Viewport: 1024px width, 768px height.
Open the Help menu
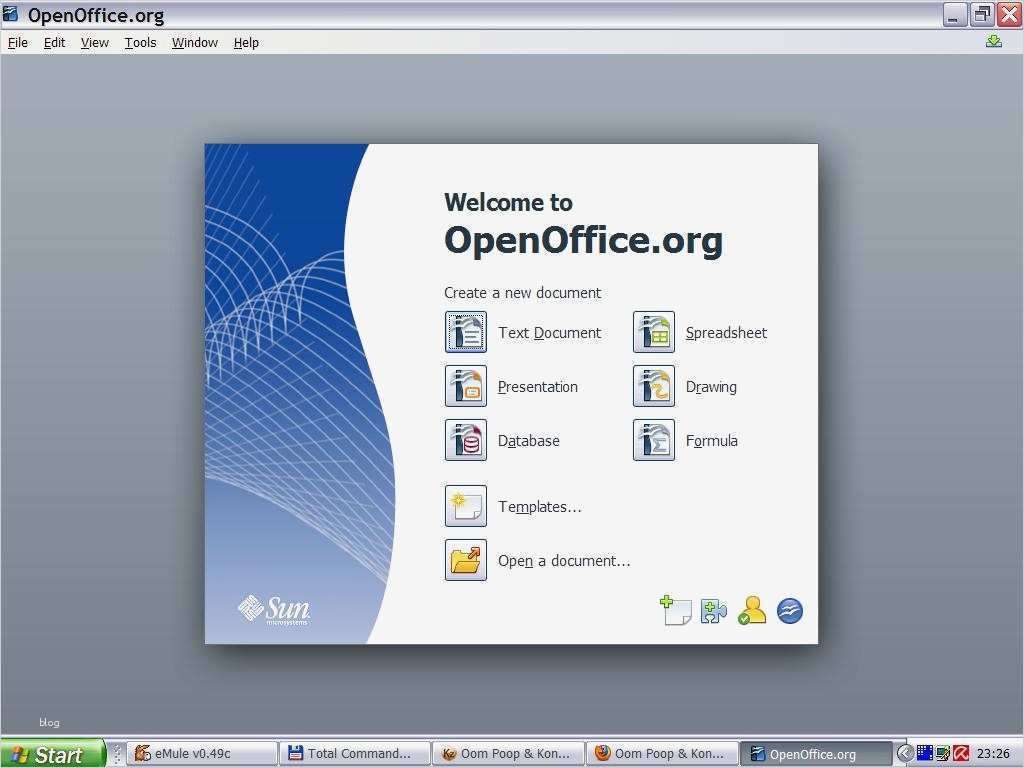pyautogui.click(x=246, y=42)
